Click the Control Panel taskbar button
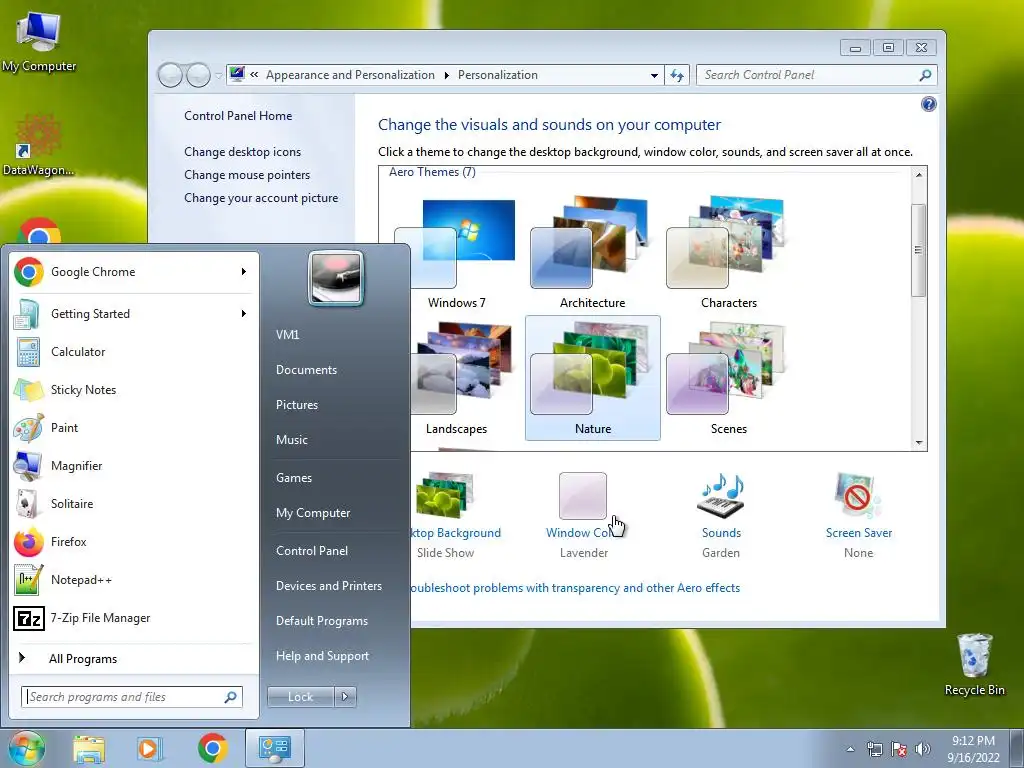 275,748
